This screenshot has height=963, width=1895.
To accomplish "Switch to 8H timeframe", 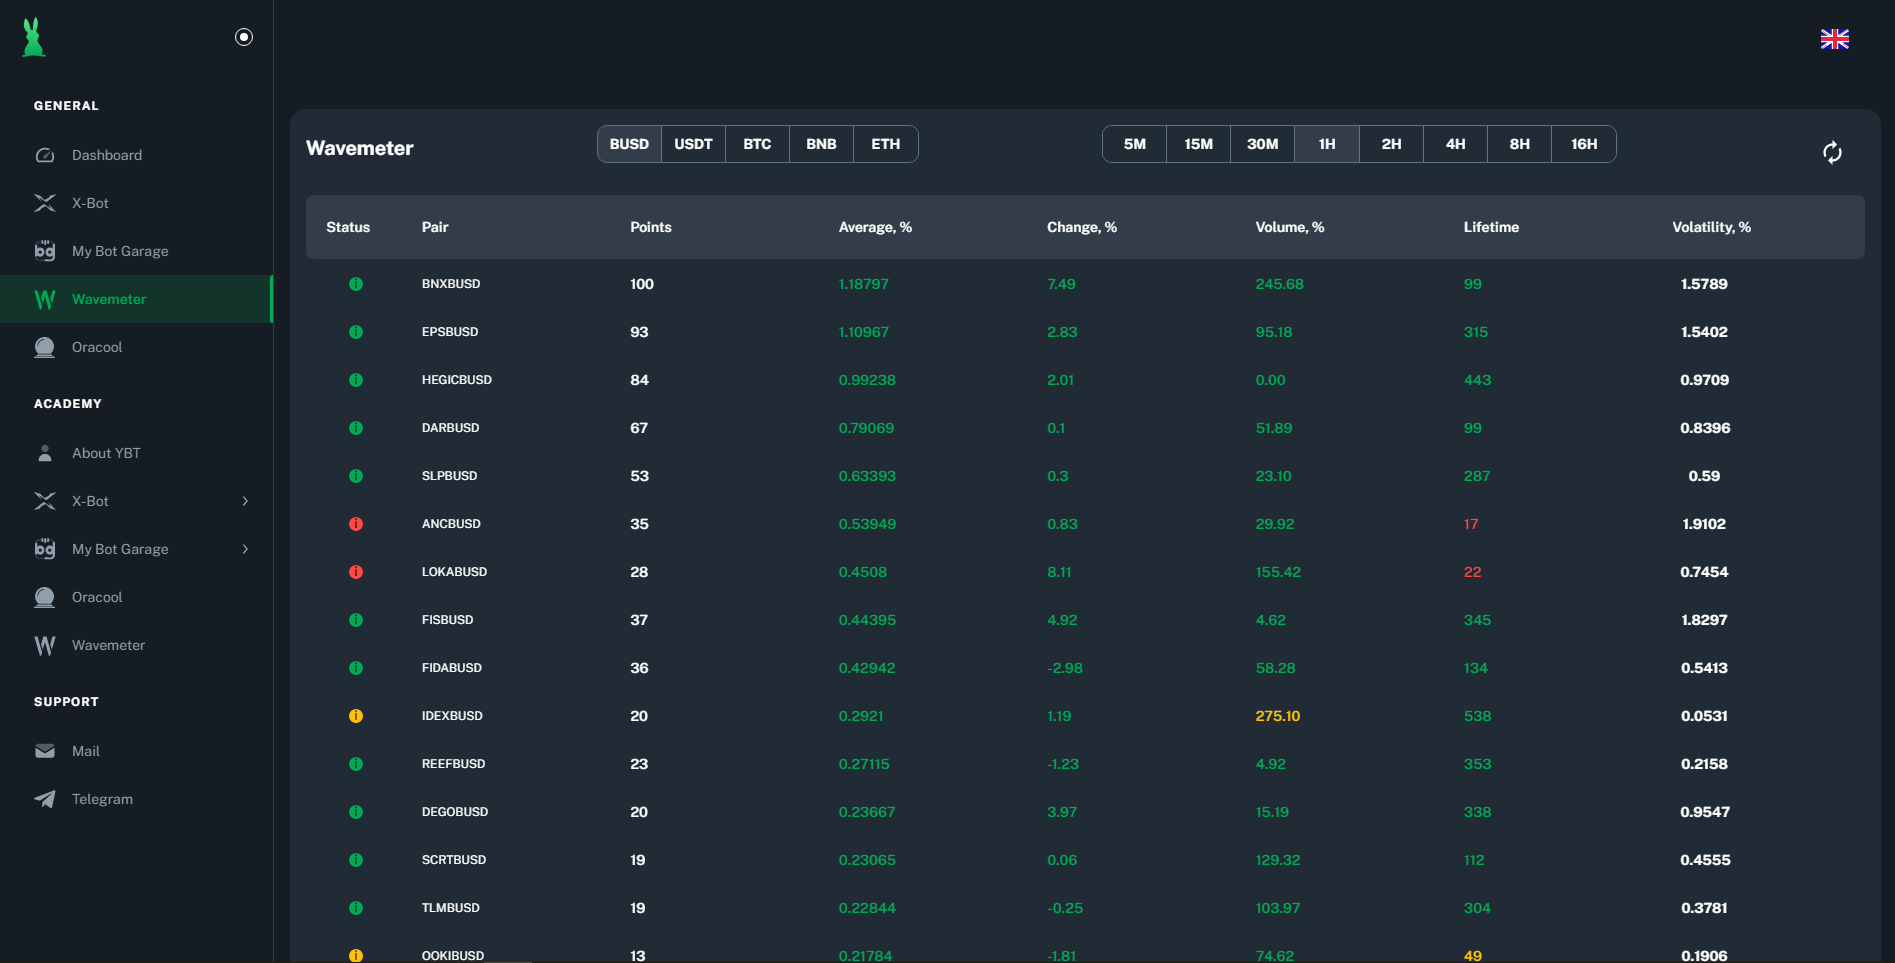I will (1519, 144).
